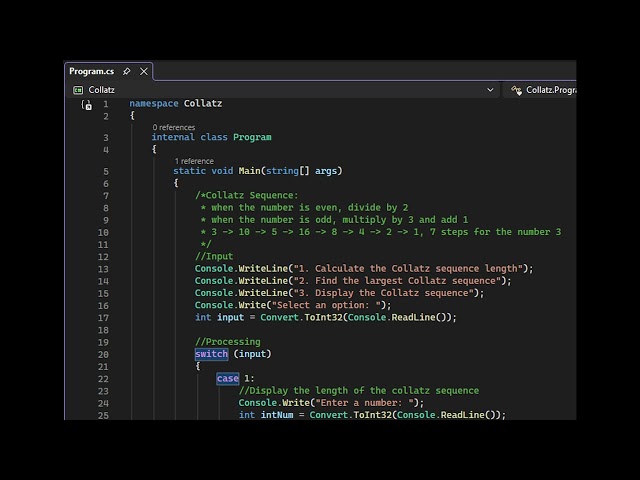Click the 'int input' declaration on line 17
This screenshot has height=480, width=640.
coord(219,317)
